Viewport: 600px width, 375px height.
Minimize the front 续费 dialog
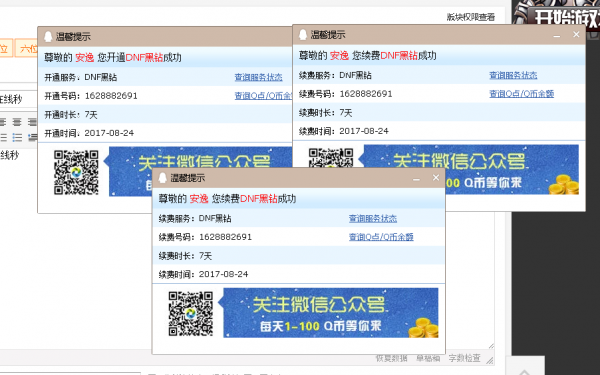(416, 178)
